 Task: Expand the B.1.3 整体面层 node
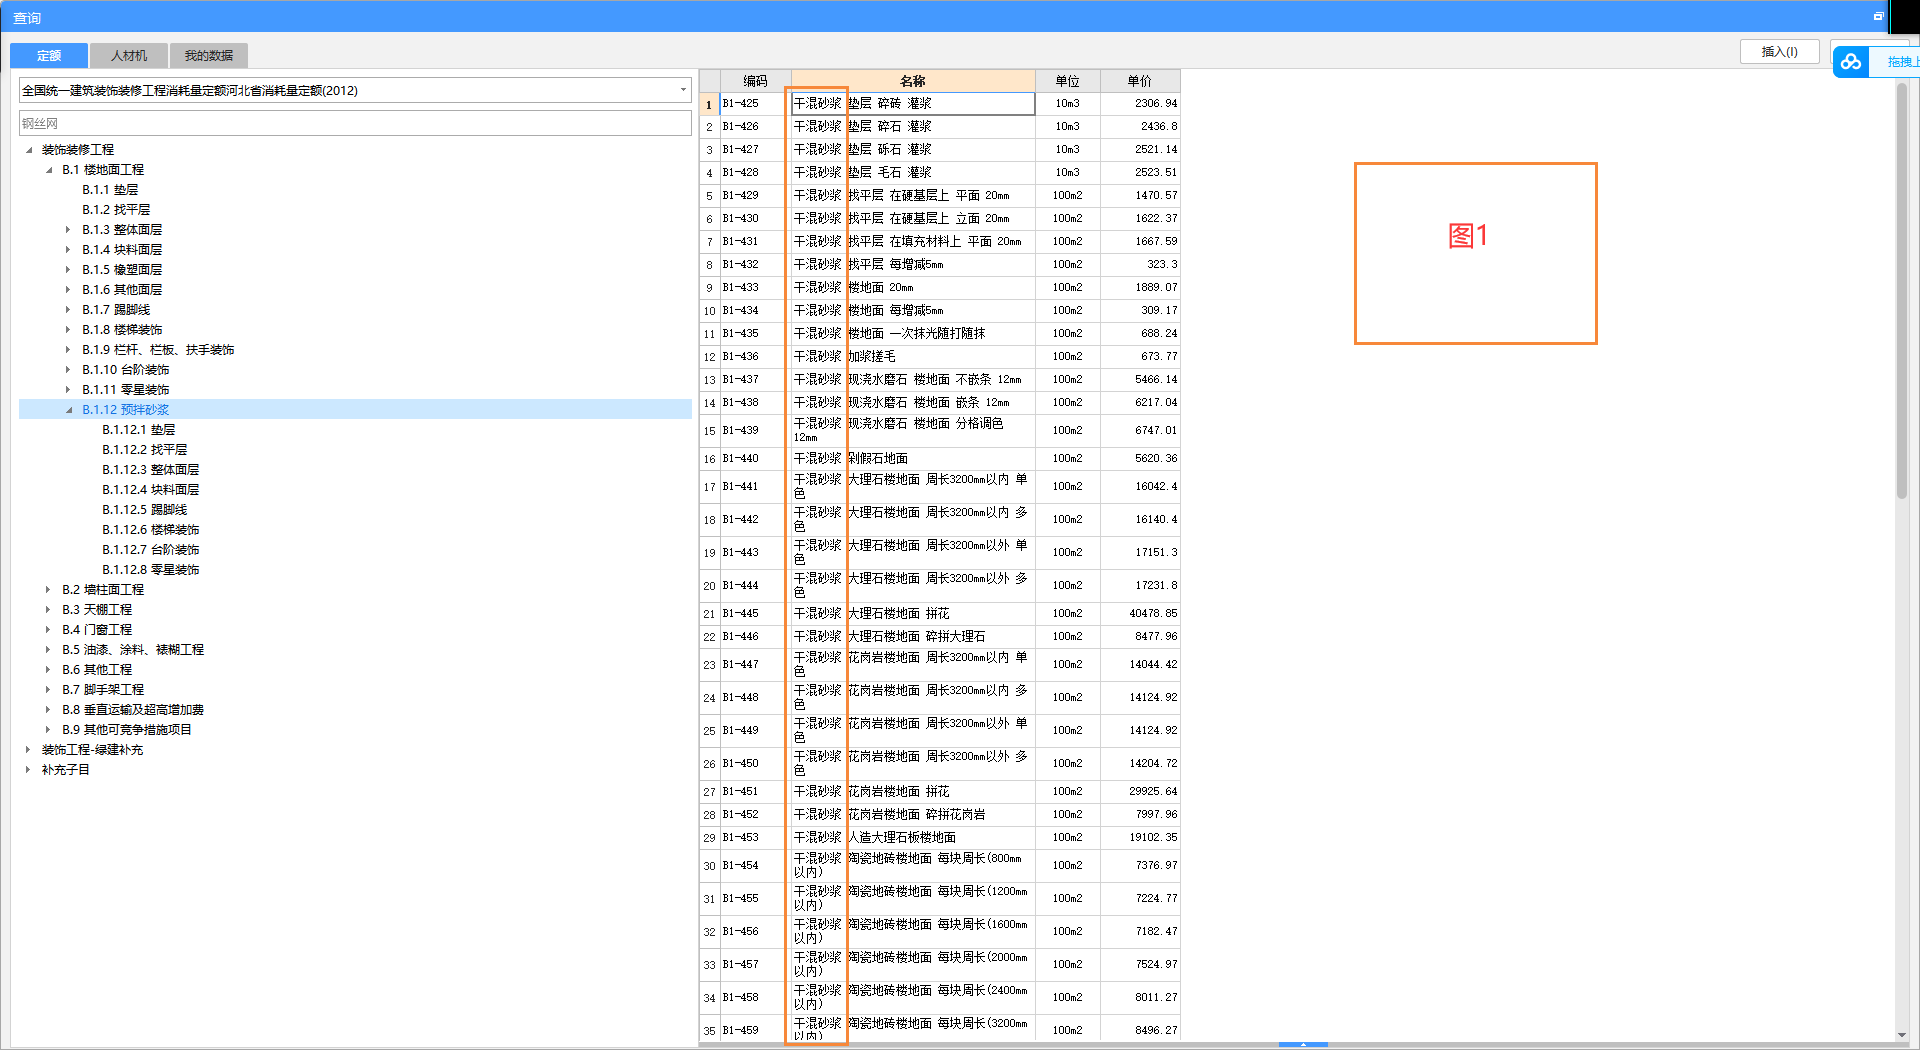[x=69, y=230]
